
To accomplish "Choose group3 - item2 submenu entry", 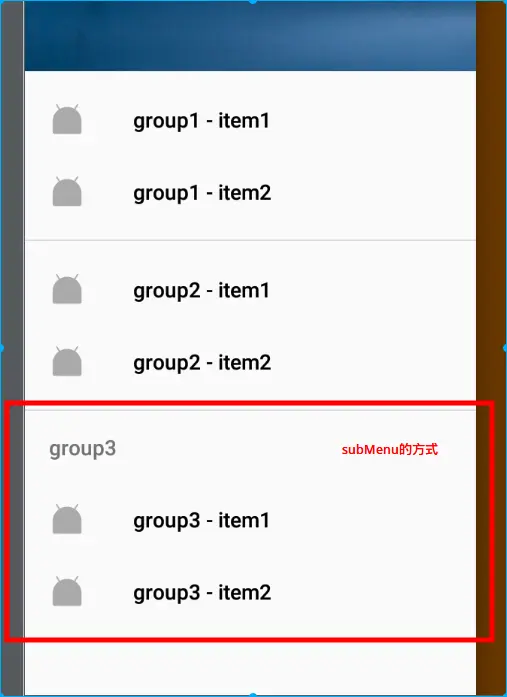I will click(250, 592).
